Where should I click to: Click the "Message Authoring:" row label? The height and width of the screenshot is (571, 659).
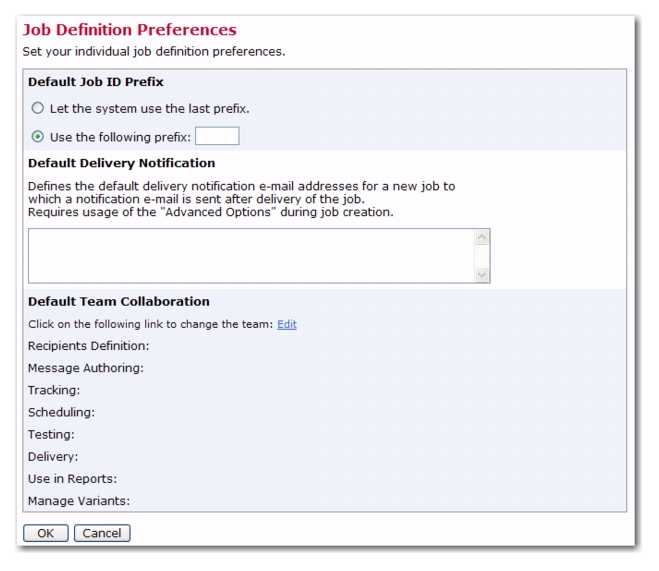[86, 368]
